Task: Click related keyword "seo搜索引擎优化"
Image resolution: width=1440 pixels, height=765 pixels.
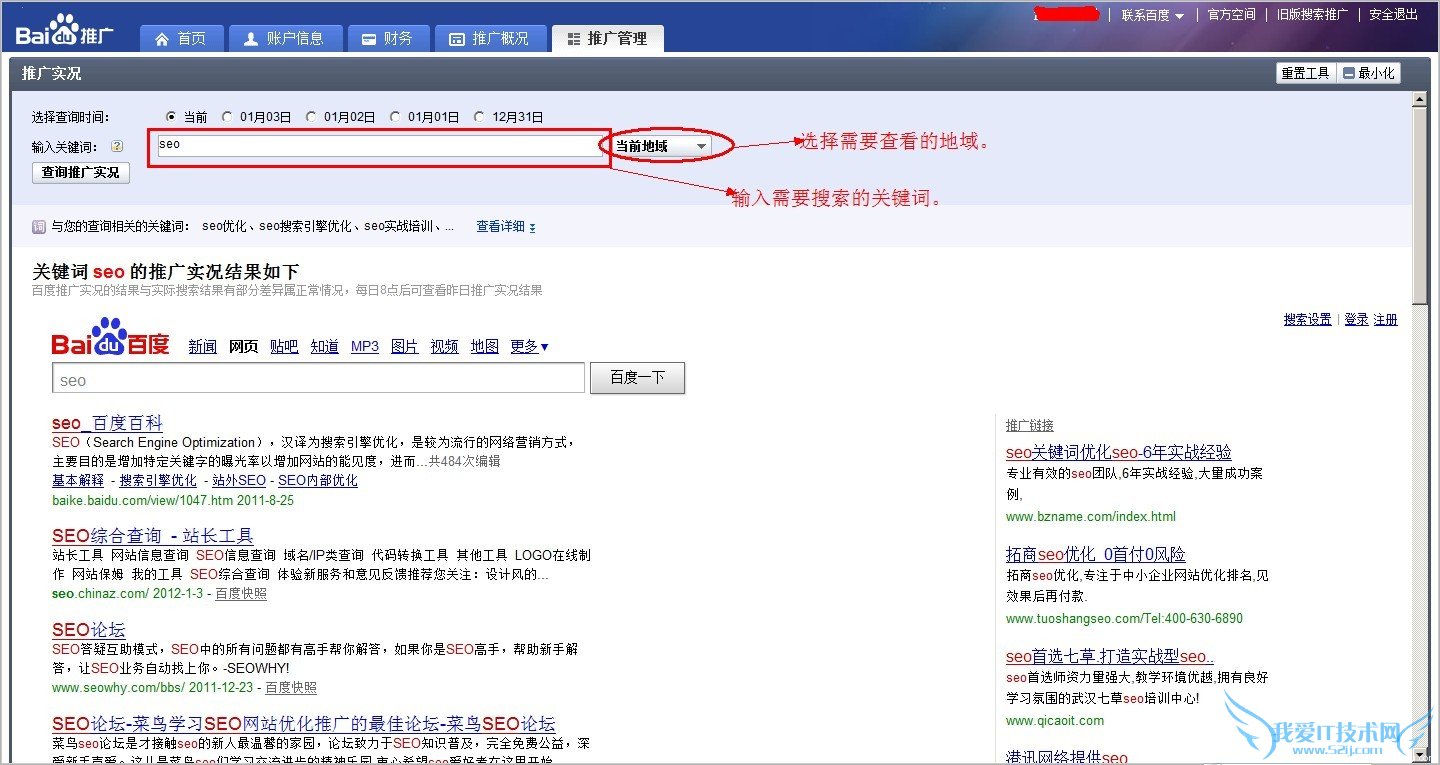Action: [x=305, y=227]
